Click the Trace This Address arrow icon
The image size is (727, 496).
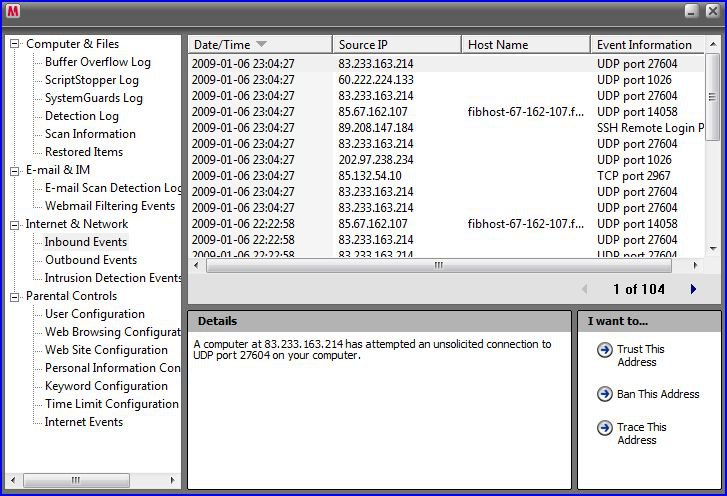pos(605,427)
